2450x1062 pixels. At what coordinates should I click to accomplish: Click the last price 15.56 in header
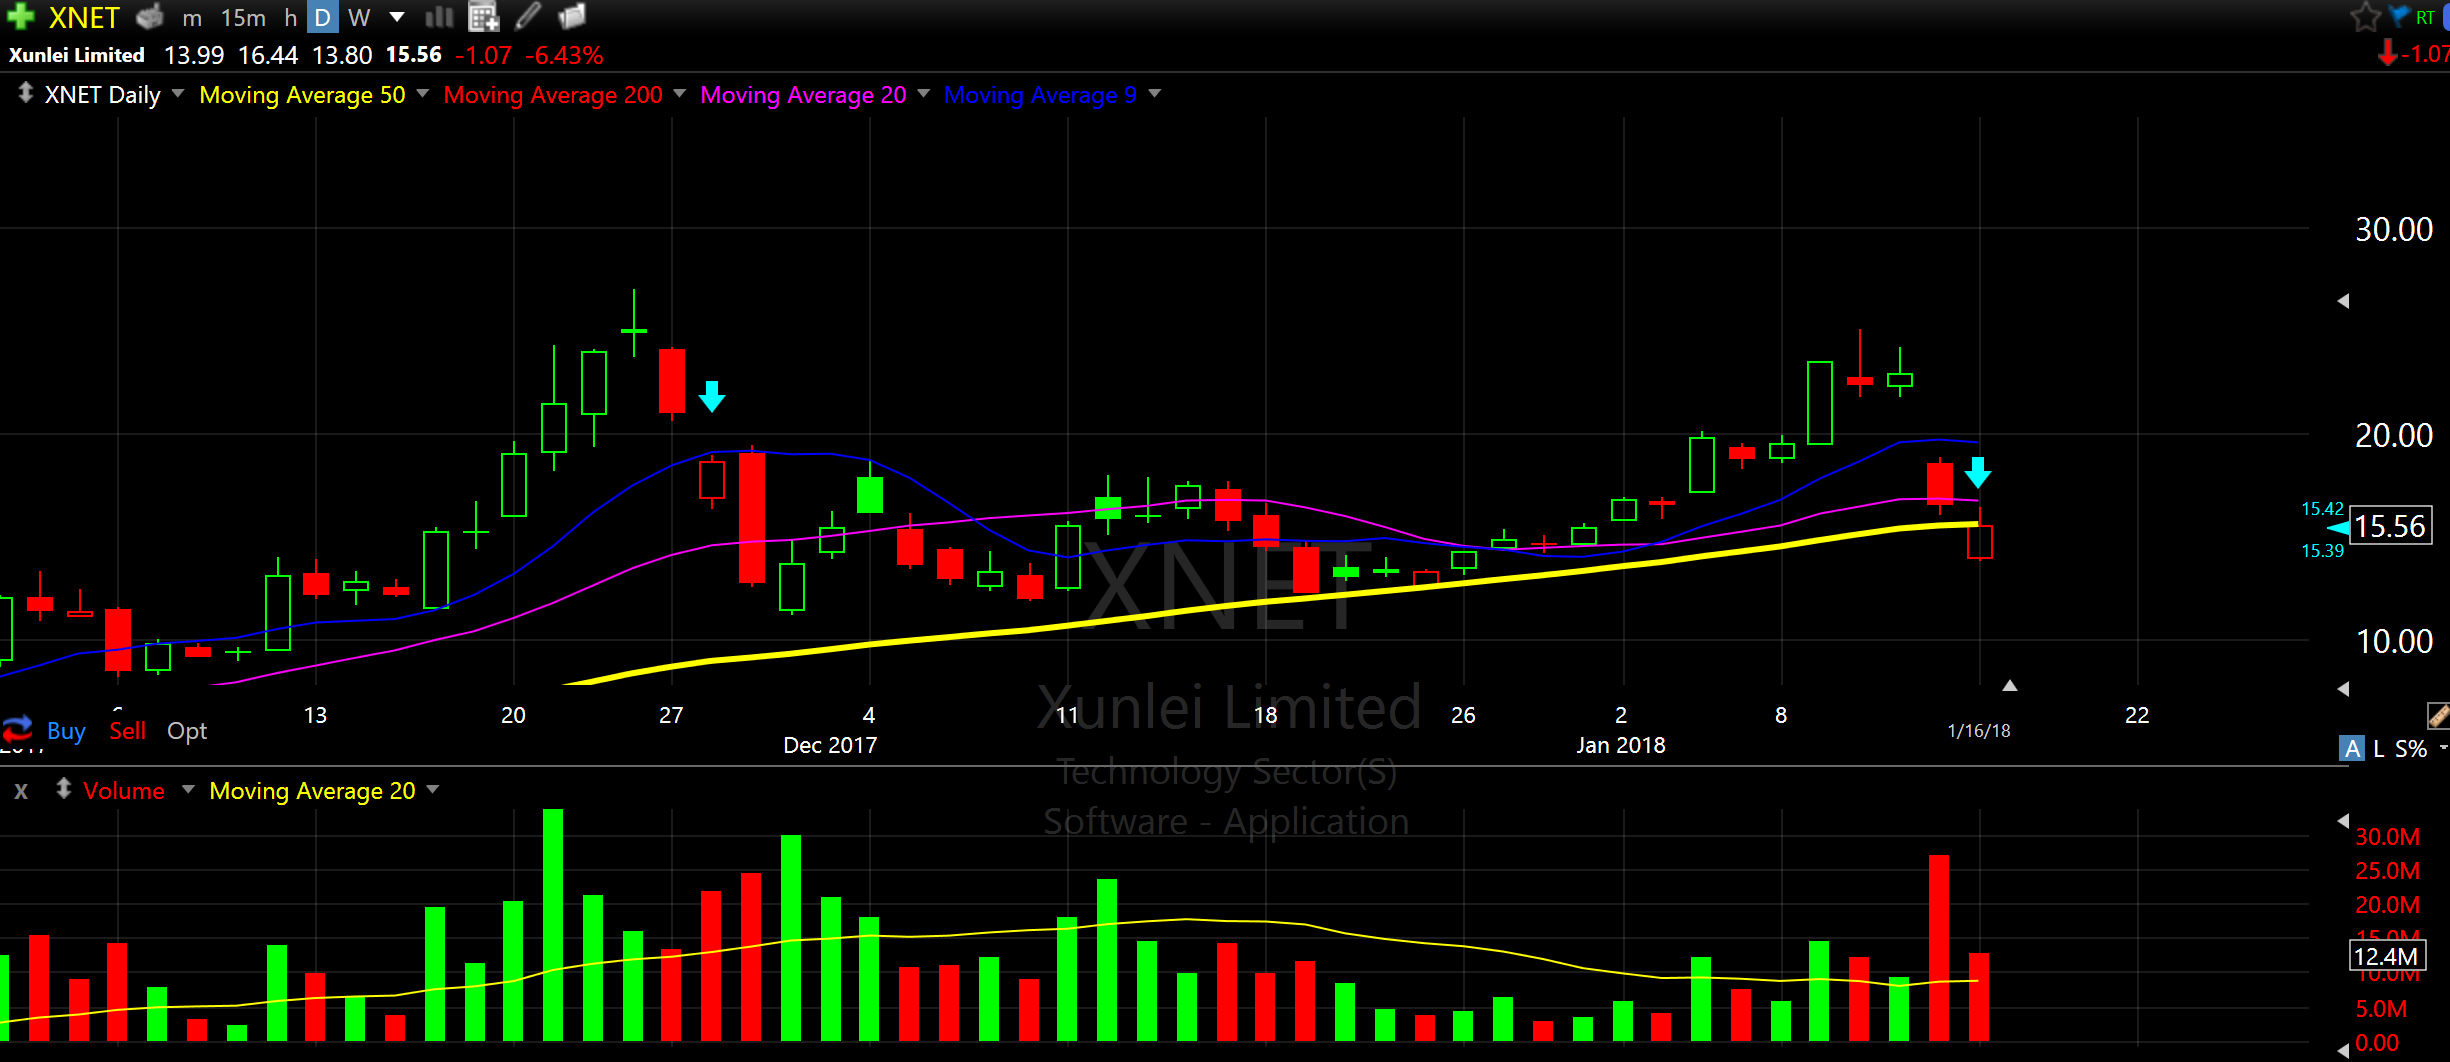pos(414,55)
